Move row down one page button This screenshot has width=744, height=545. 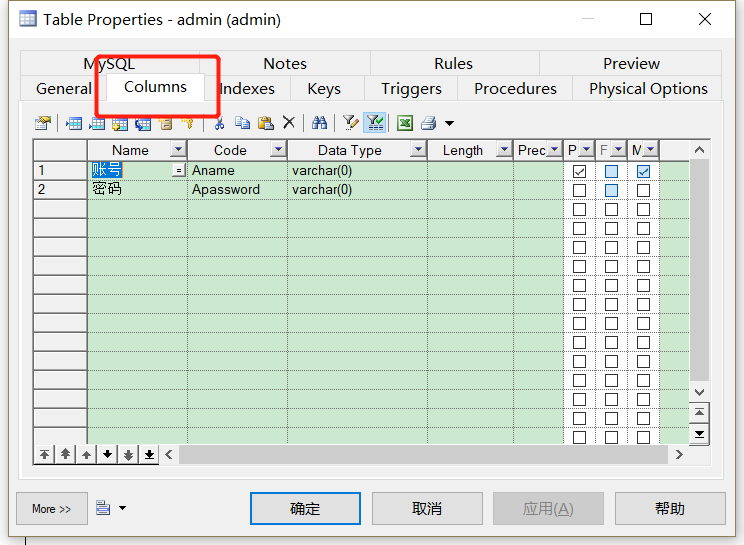point(129,455)
